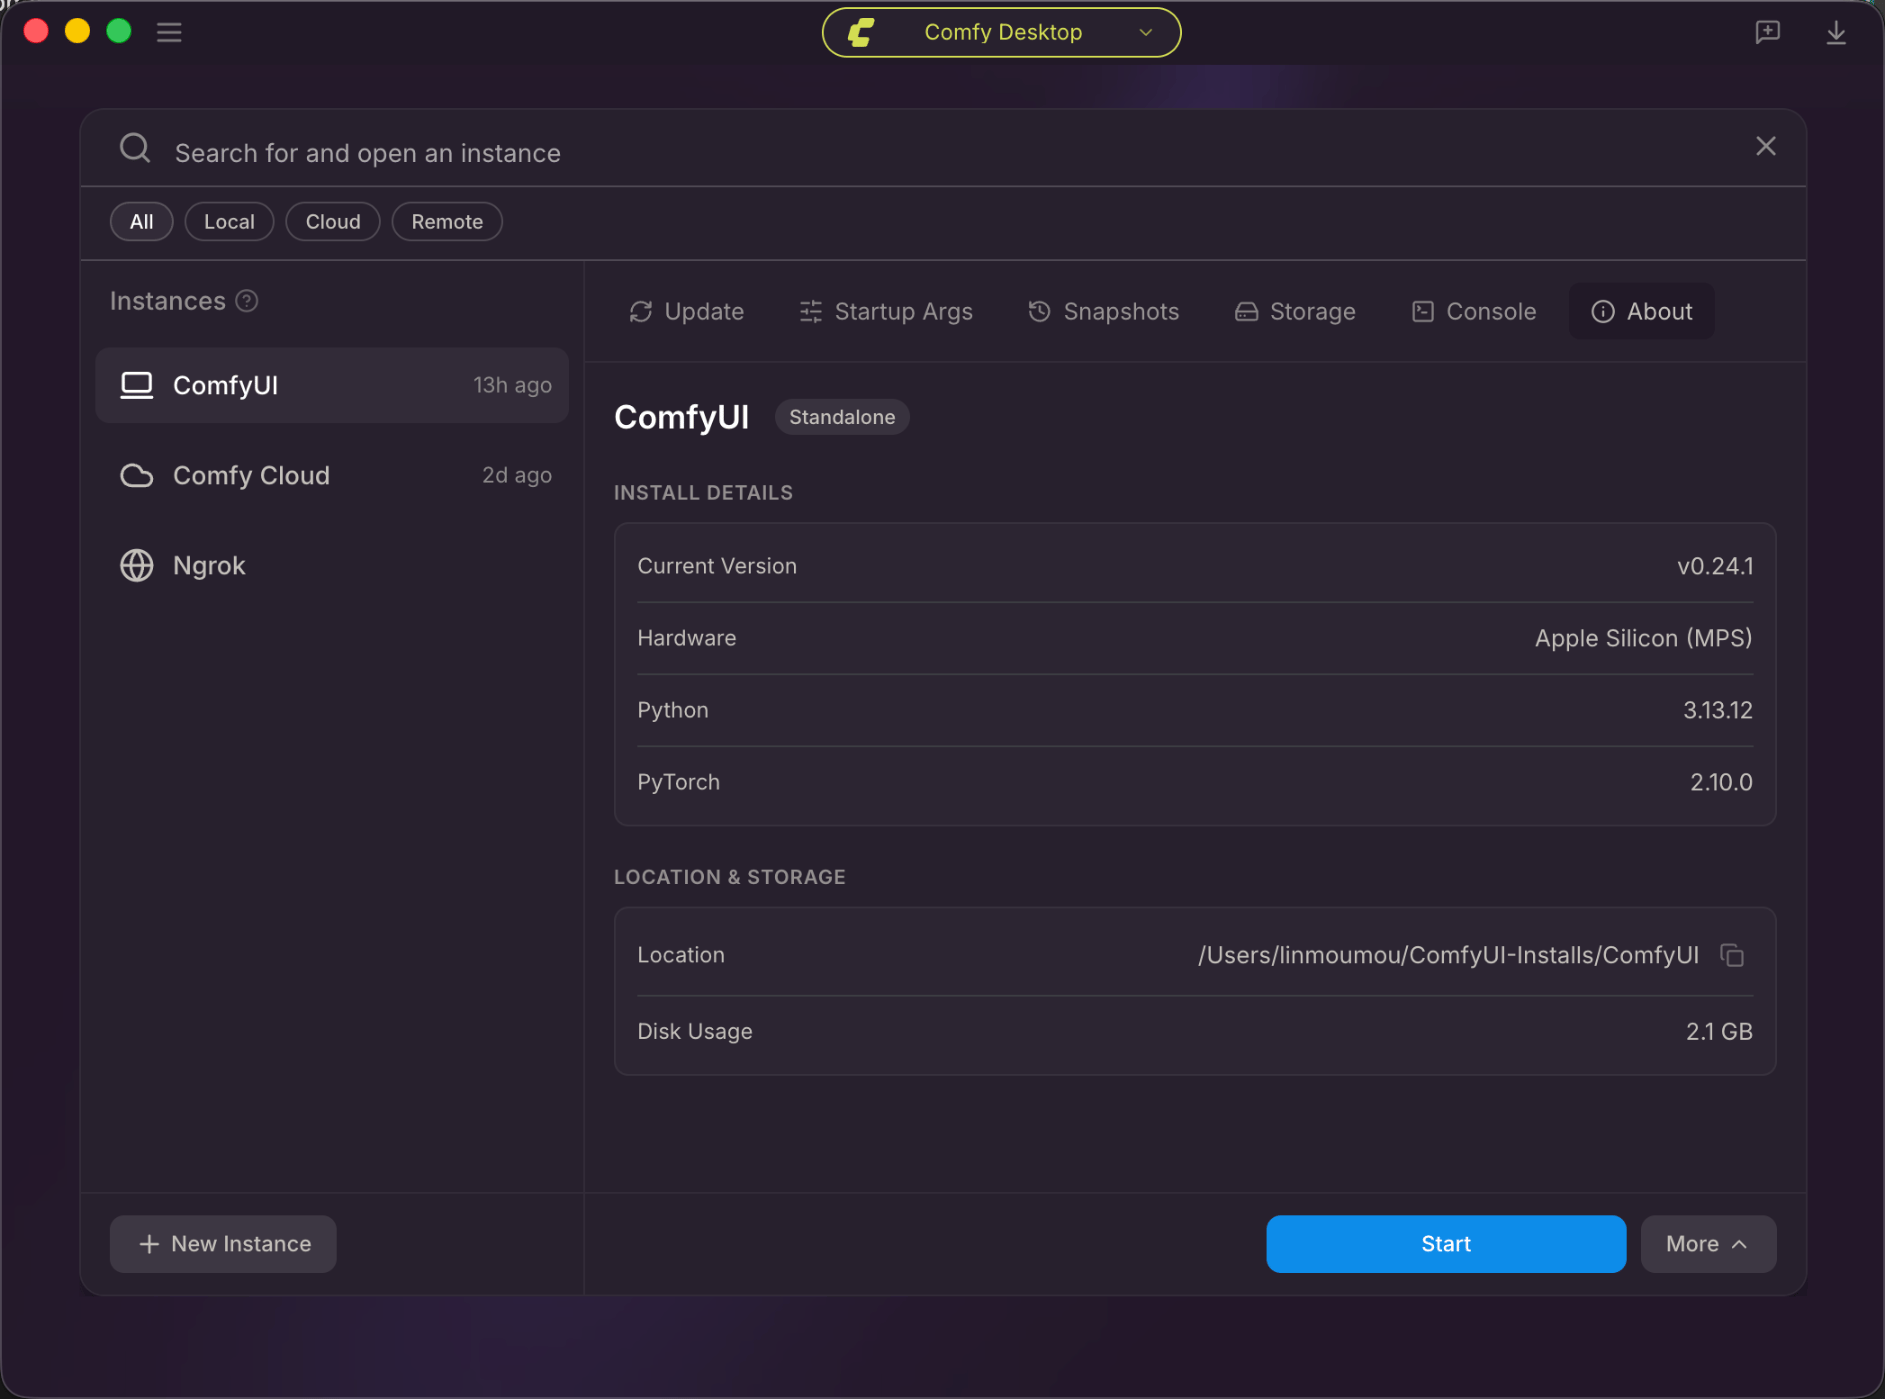Click the laptop icon of ComfyUI instance
The height and width of the screenshot is (1399, 1885).
137,385
